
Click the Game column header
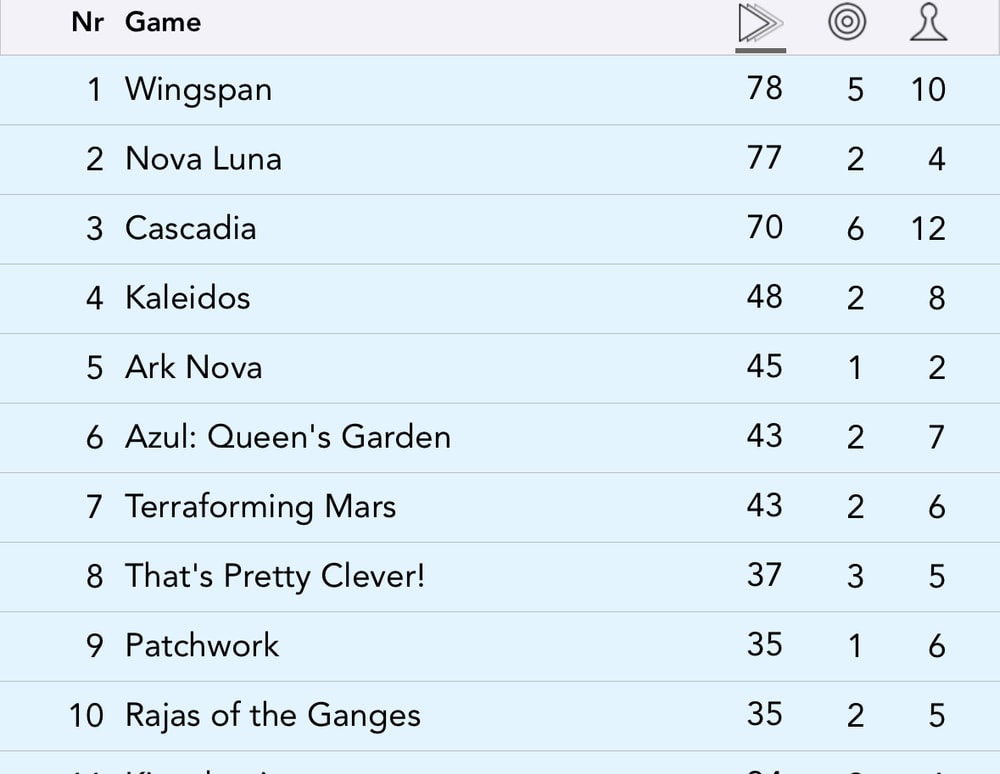(163, 22)
